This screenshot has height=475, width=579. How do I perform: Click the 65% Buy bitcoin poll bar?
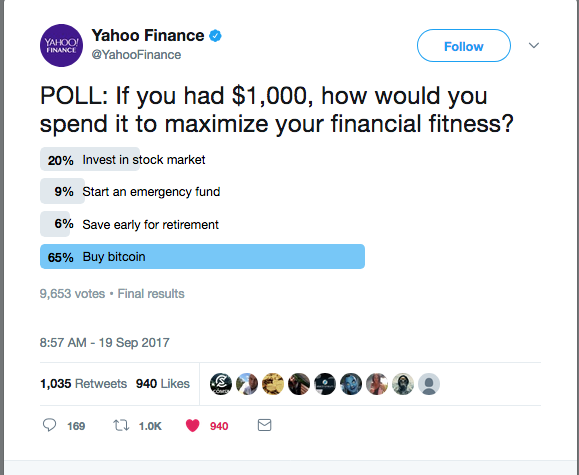pos(202,256)
